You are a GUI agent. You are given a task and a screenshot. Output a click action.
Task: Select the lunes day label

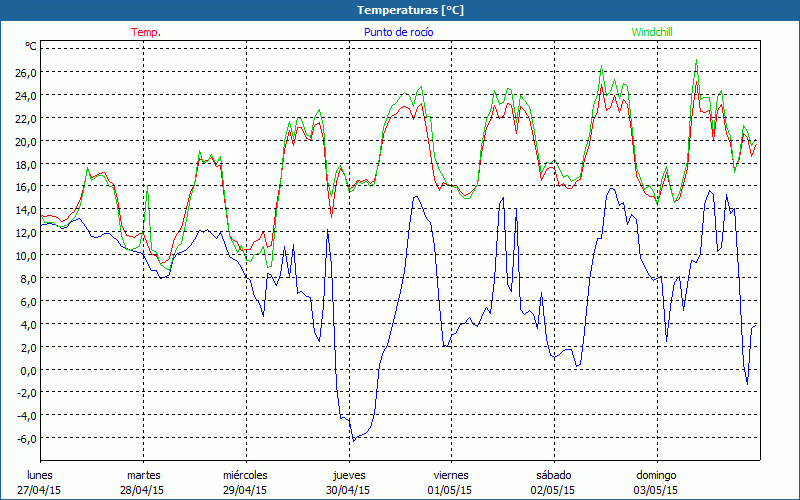(x=40, y=475)
